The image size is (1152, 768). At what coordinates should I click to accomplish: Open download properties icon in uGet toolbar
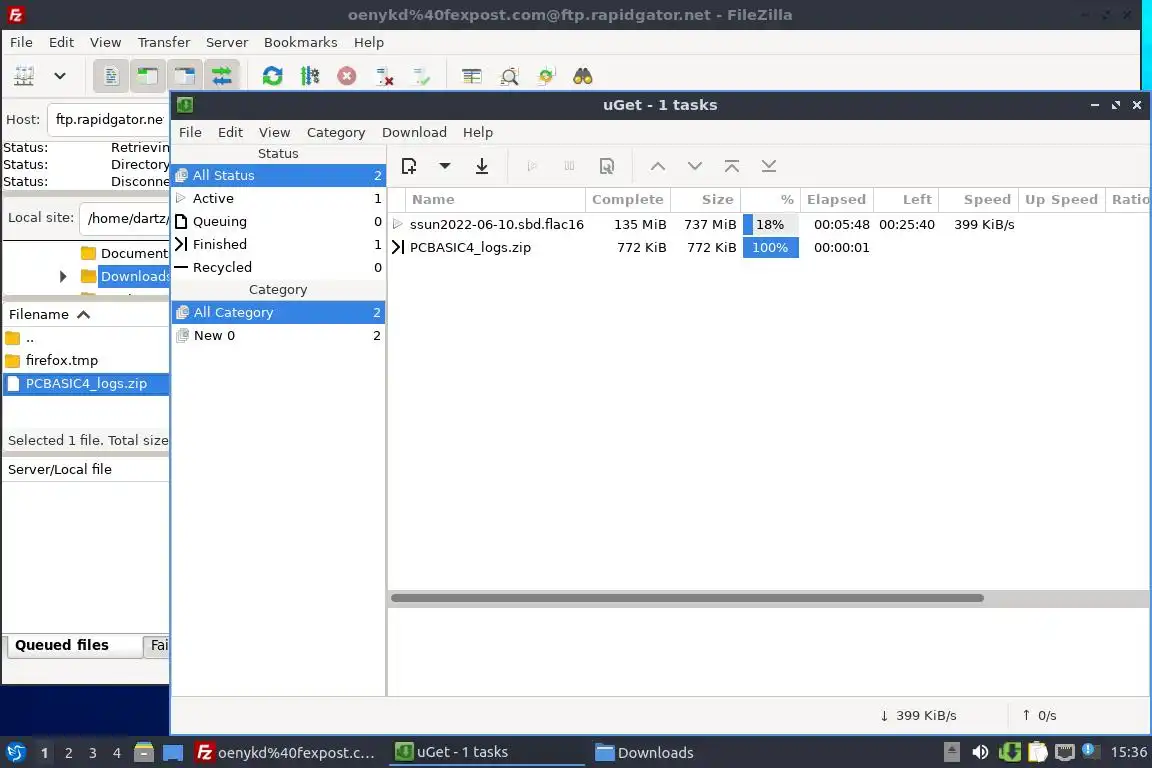point(607,166)
